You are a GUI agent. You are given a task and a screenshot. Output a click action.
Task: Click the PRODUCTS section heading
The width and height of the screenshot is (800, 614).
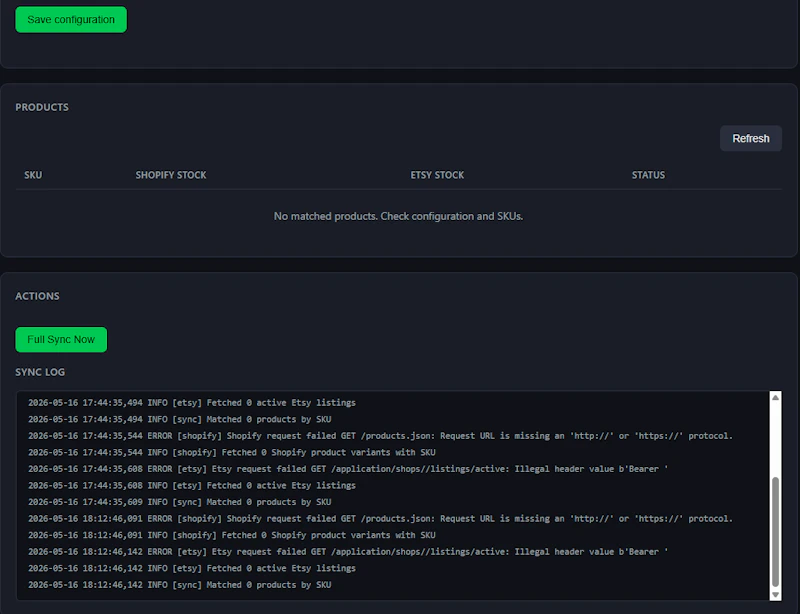tap(42, 107)
